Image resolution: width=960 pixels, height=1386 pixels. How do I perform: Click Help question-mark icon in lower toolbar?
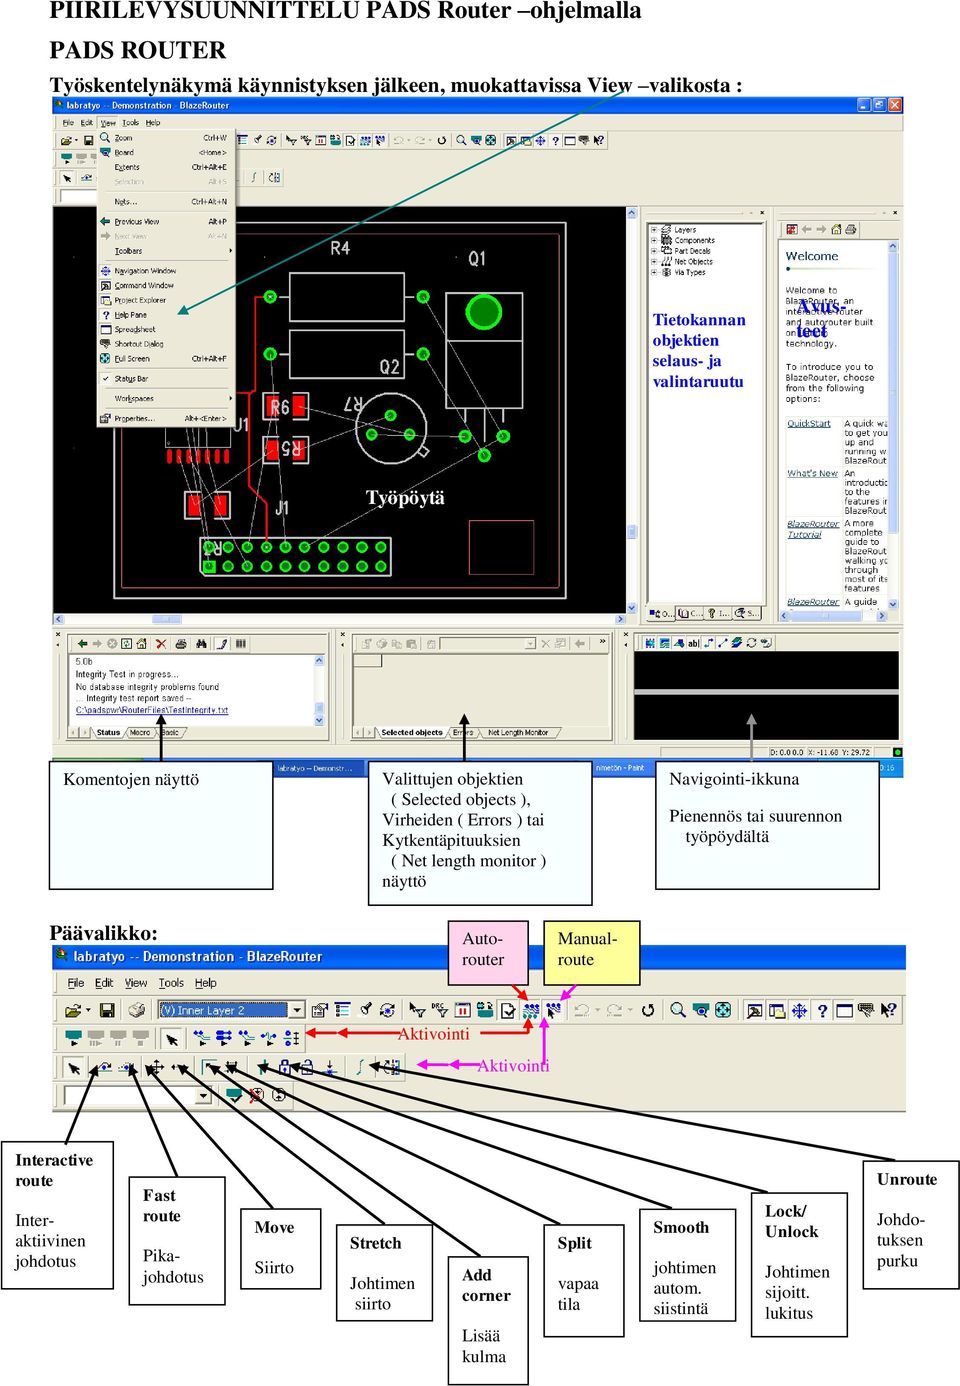point(822,1010)
